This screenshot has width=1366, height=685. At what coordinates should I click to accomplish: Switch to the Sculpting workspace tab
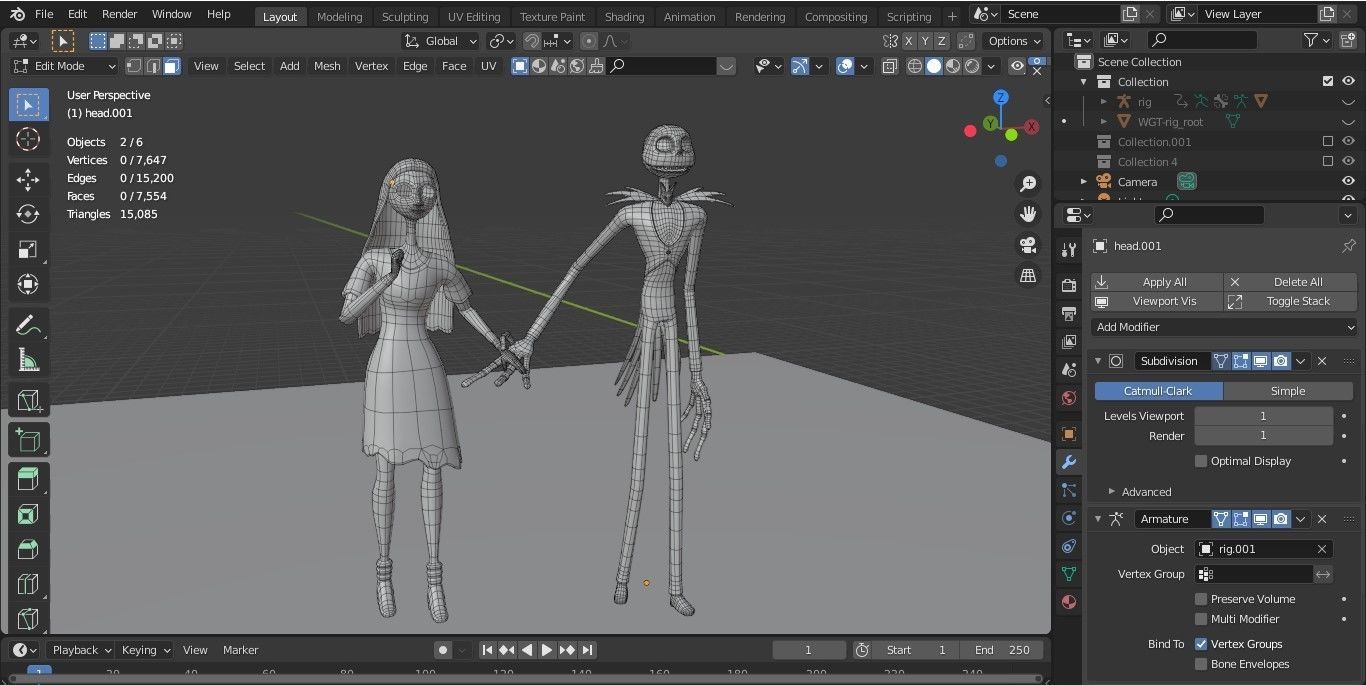coord(405,16)
